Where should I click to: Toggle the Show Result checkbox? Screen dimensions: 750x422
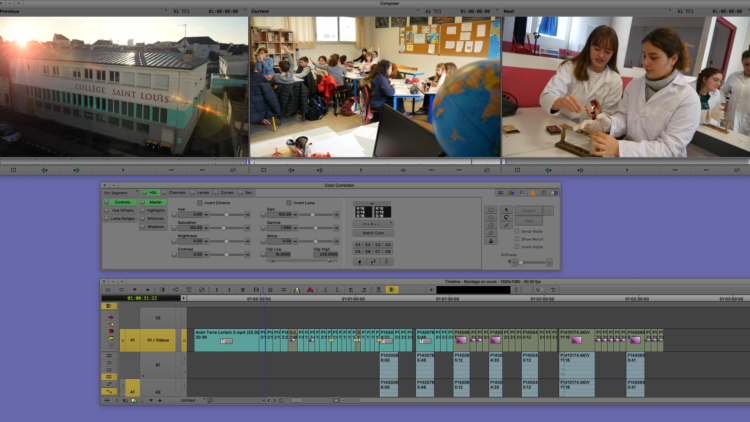point(517,239)
